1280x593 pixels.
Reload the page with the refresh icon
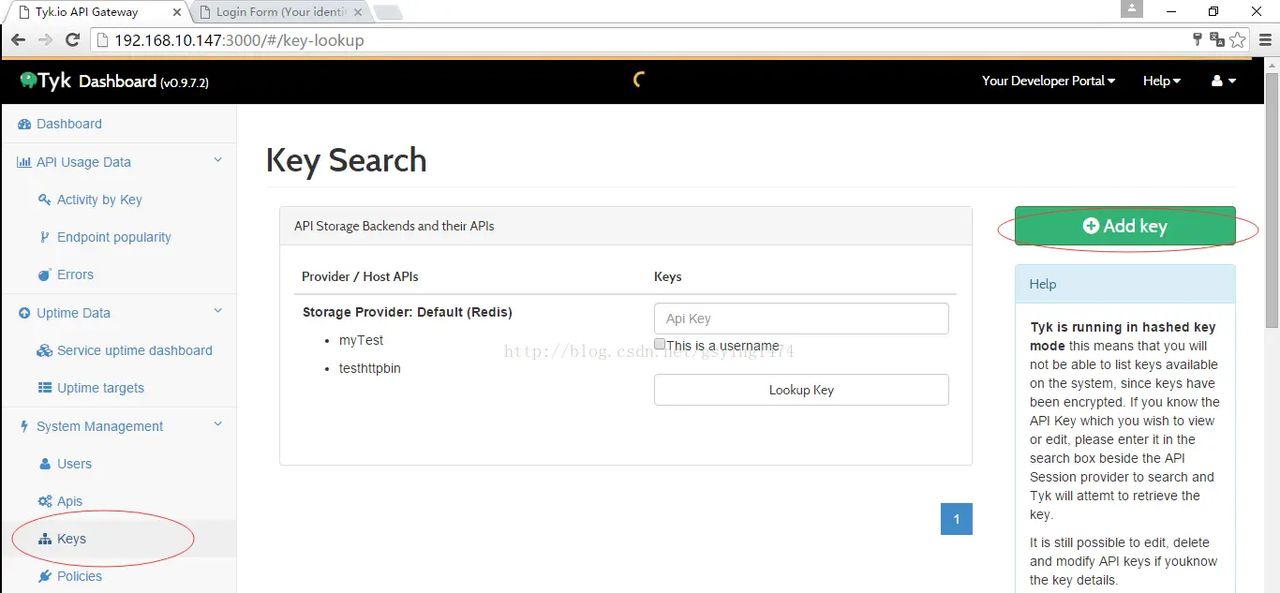[x=72, y=40]
